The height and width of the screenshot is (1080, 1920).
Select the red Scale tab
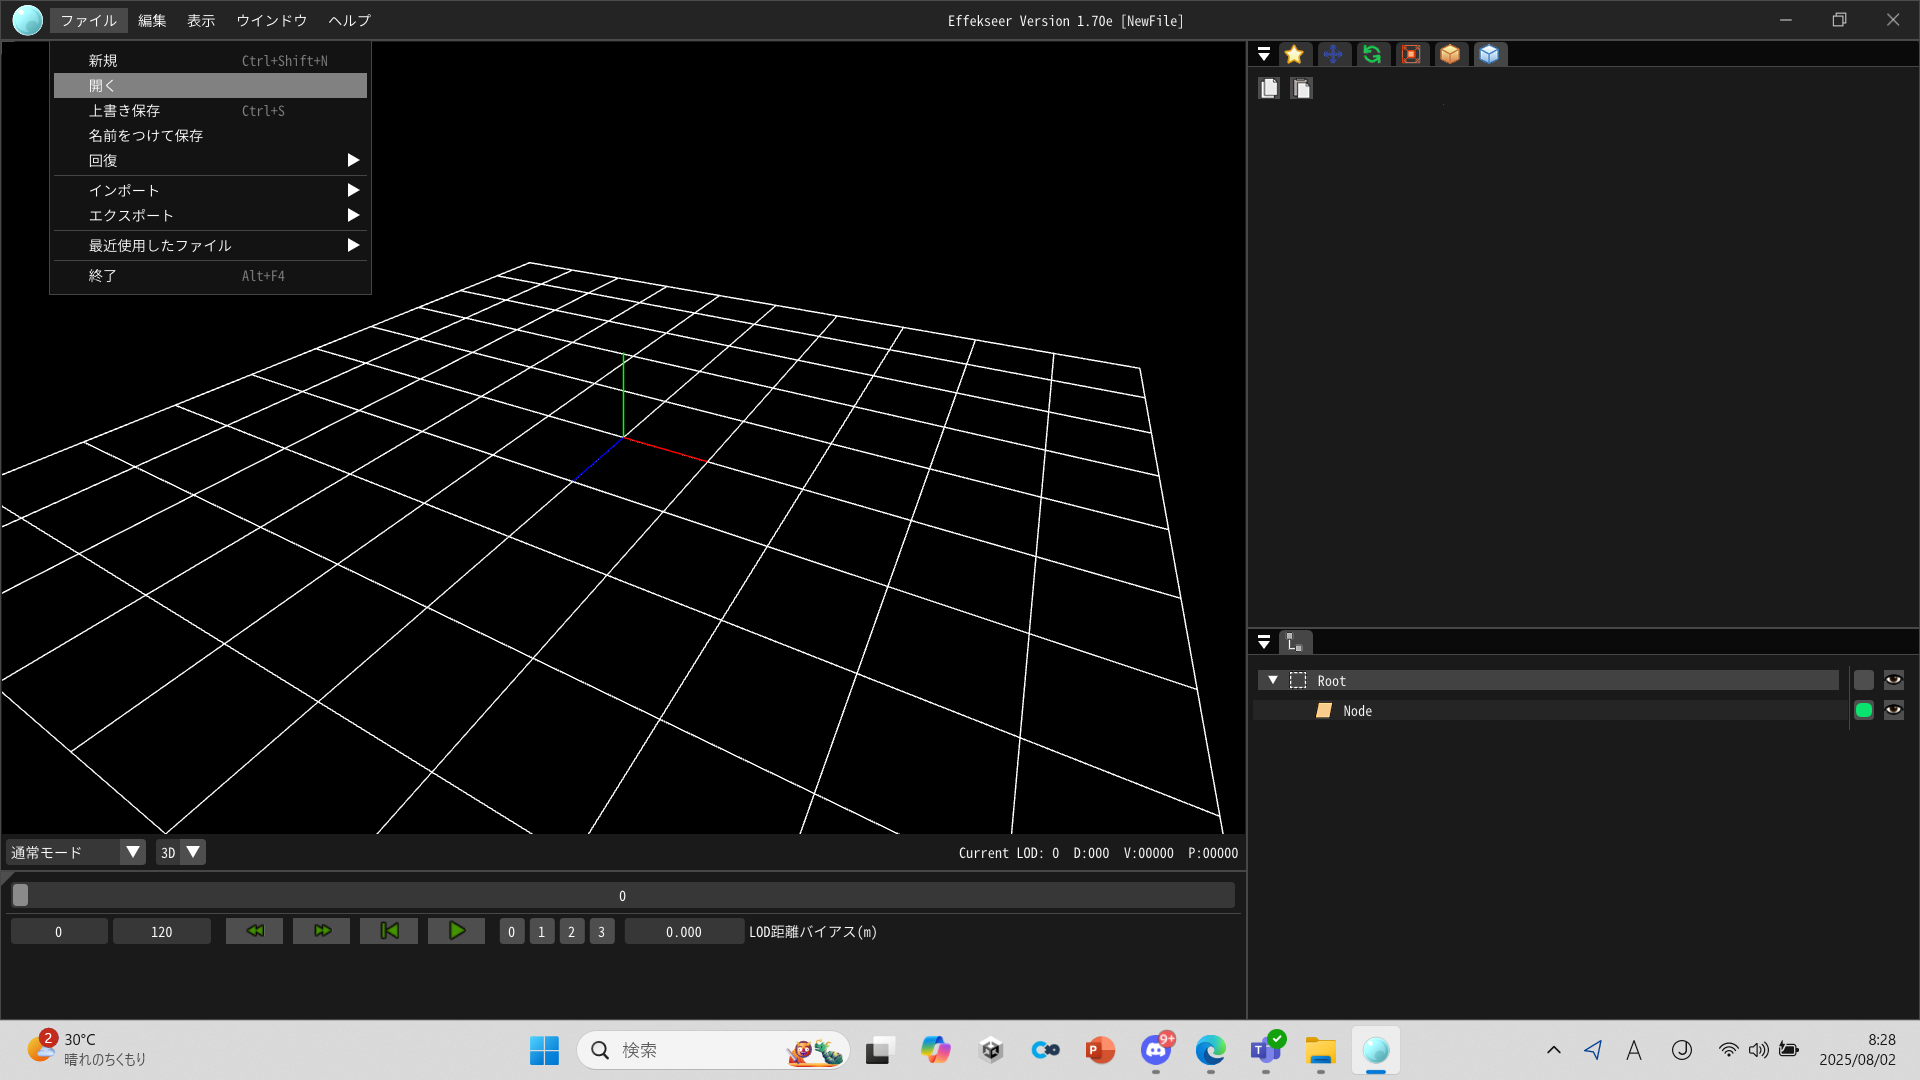[1411, 55]
